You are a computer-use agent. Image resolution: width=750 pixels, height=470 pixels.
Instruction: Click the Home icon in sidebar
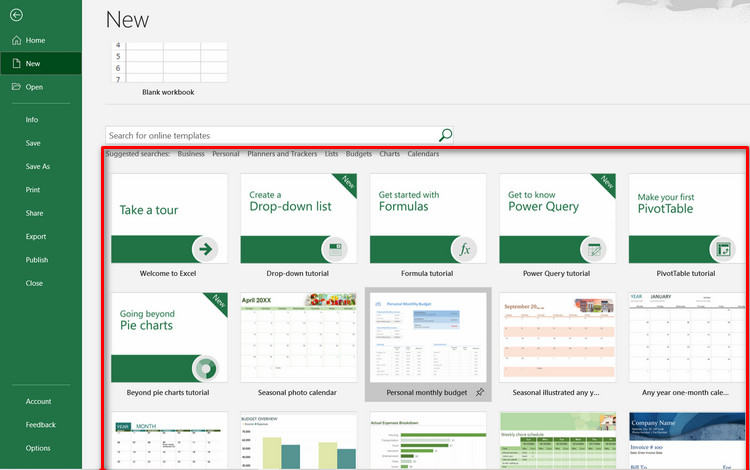(16, 40)
